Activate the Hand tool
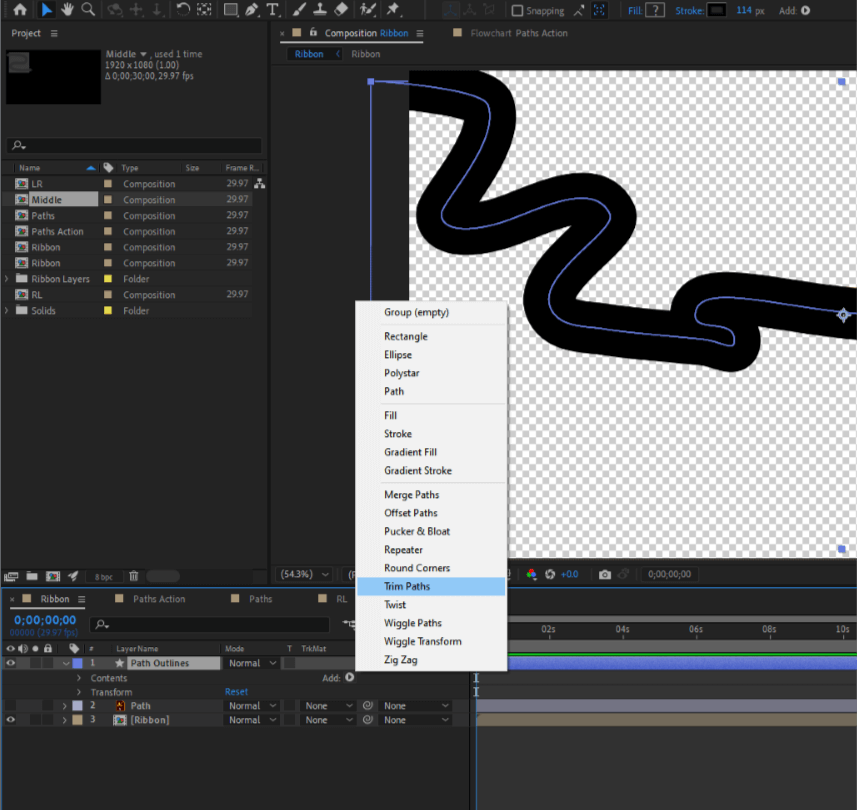 (x=67, y=10)
